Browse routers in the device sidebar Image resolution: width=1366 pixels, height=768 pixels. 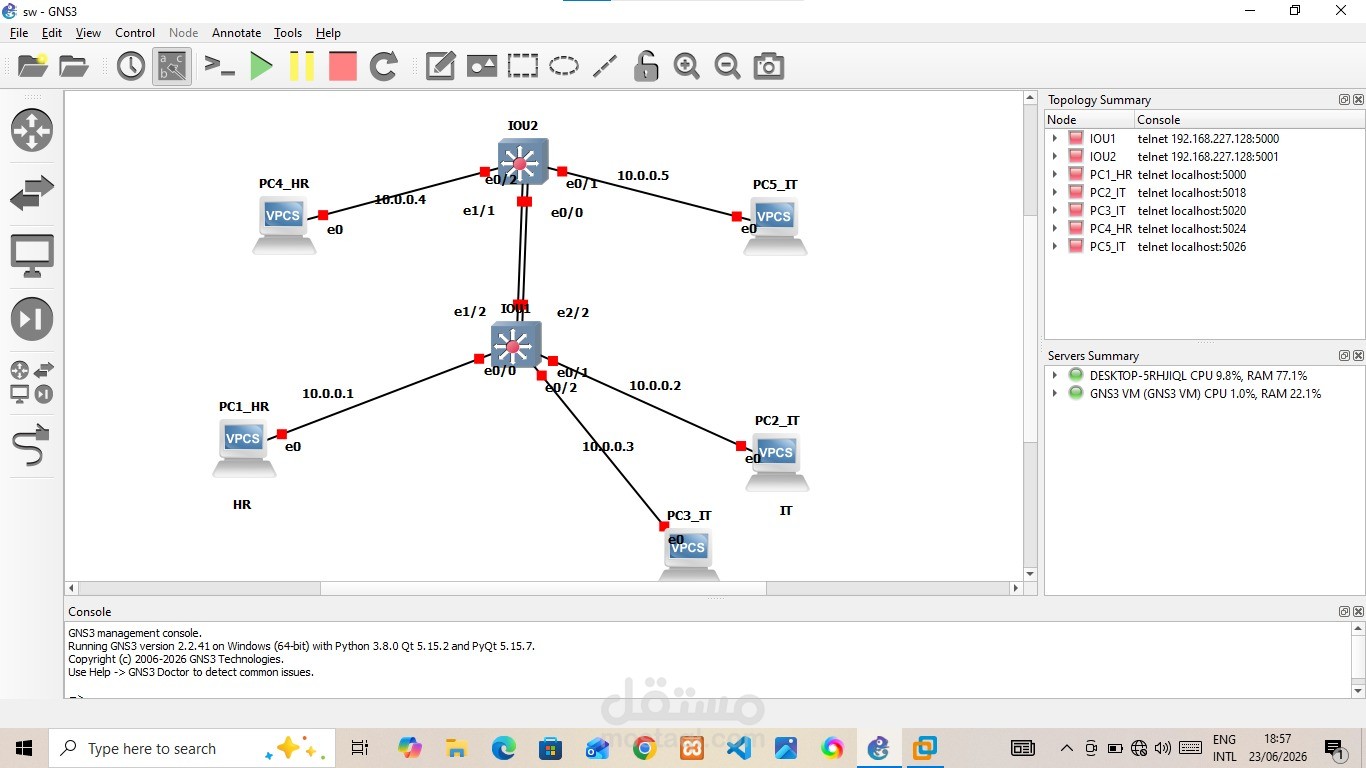pyautogui.click(x=32, y=131)
